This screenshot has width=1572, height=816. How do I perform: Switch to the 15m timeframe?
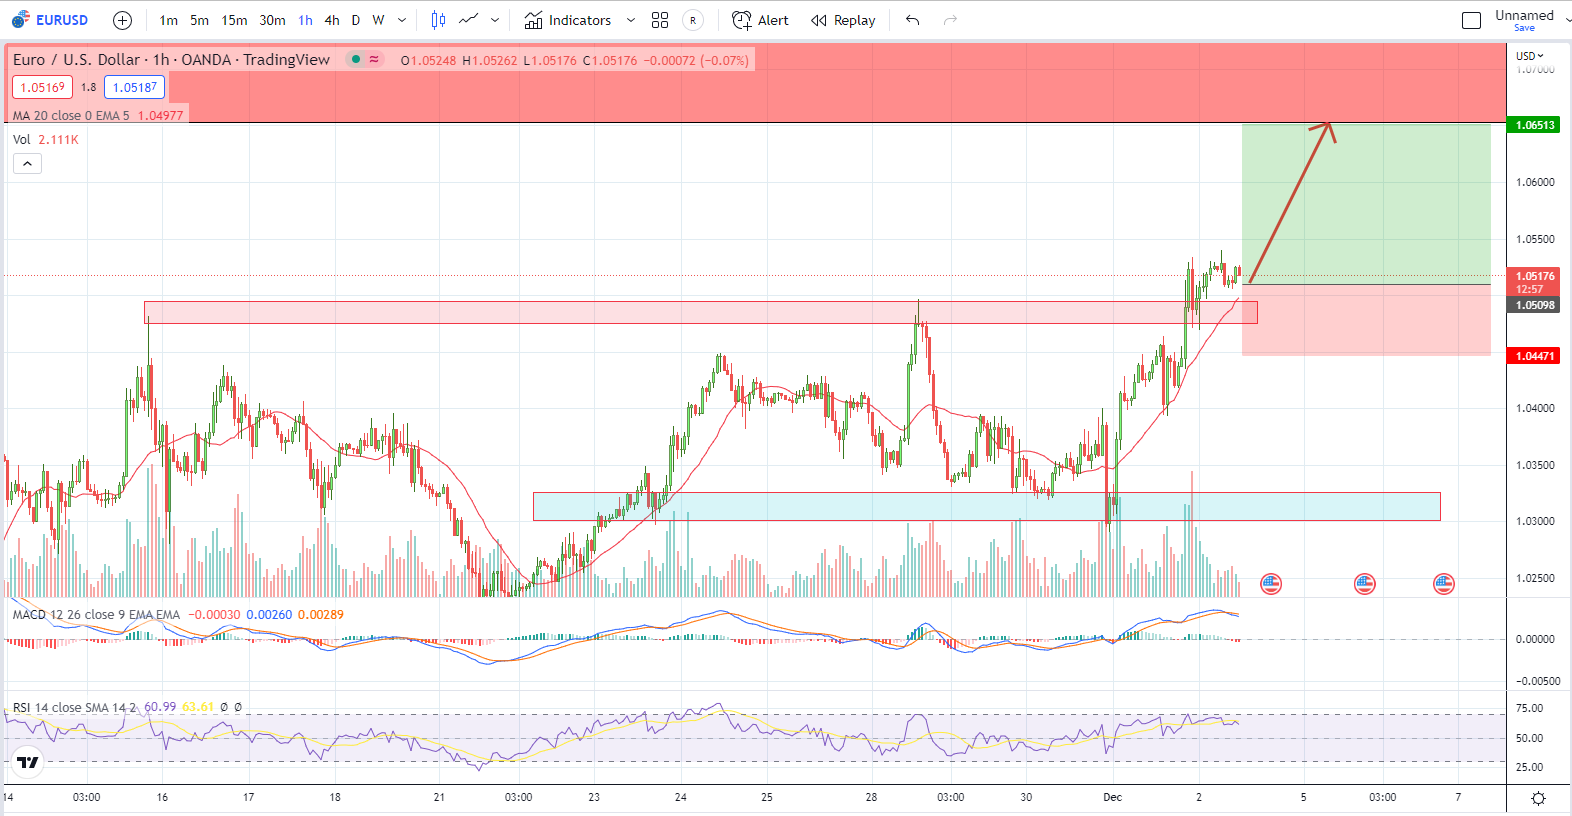click(234, 20)
